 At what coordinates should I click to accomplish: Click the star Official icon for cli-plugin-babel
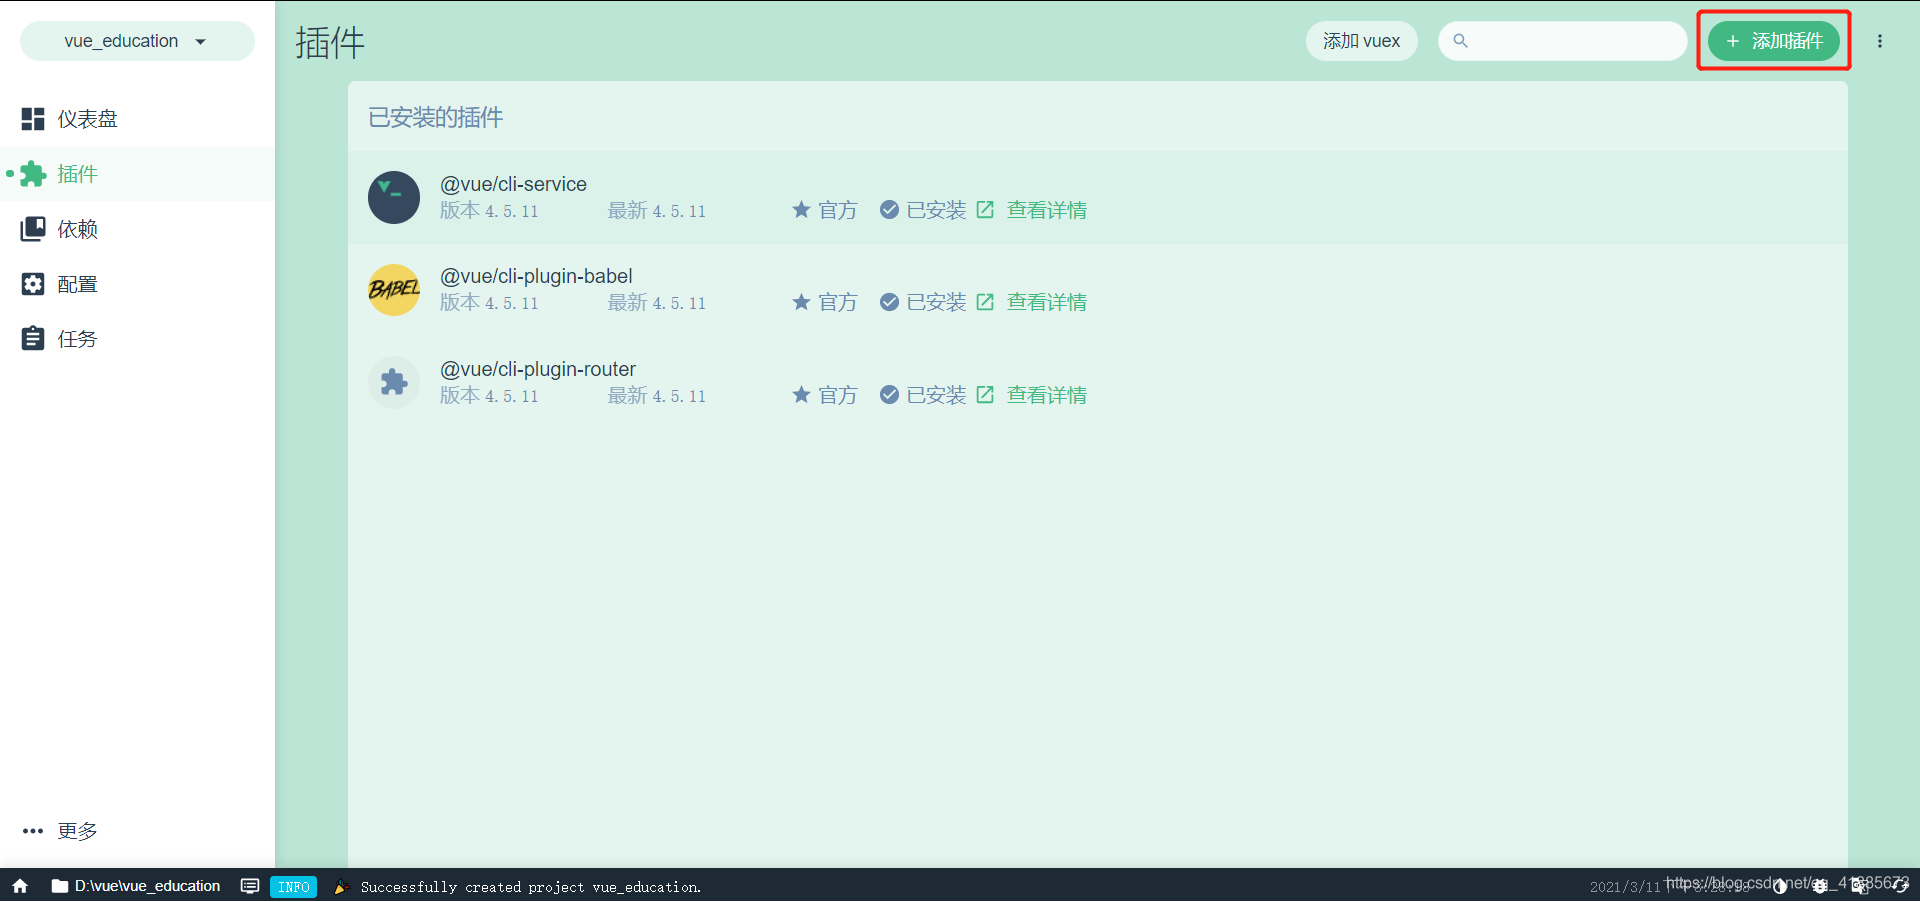pyautogui.click(x=801, y=302)
